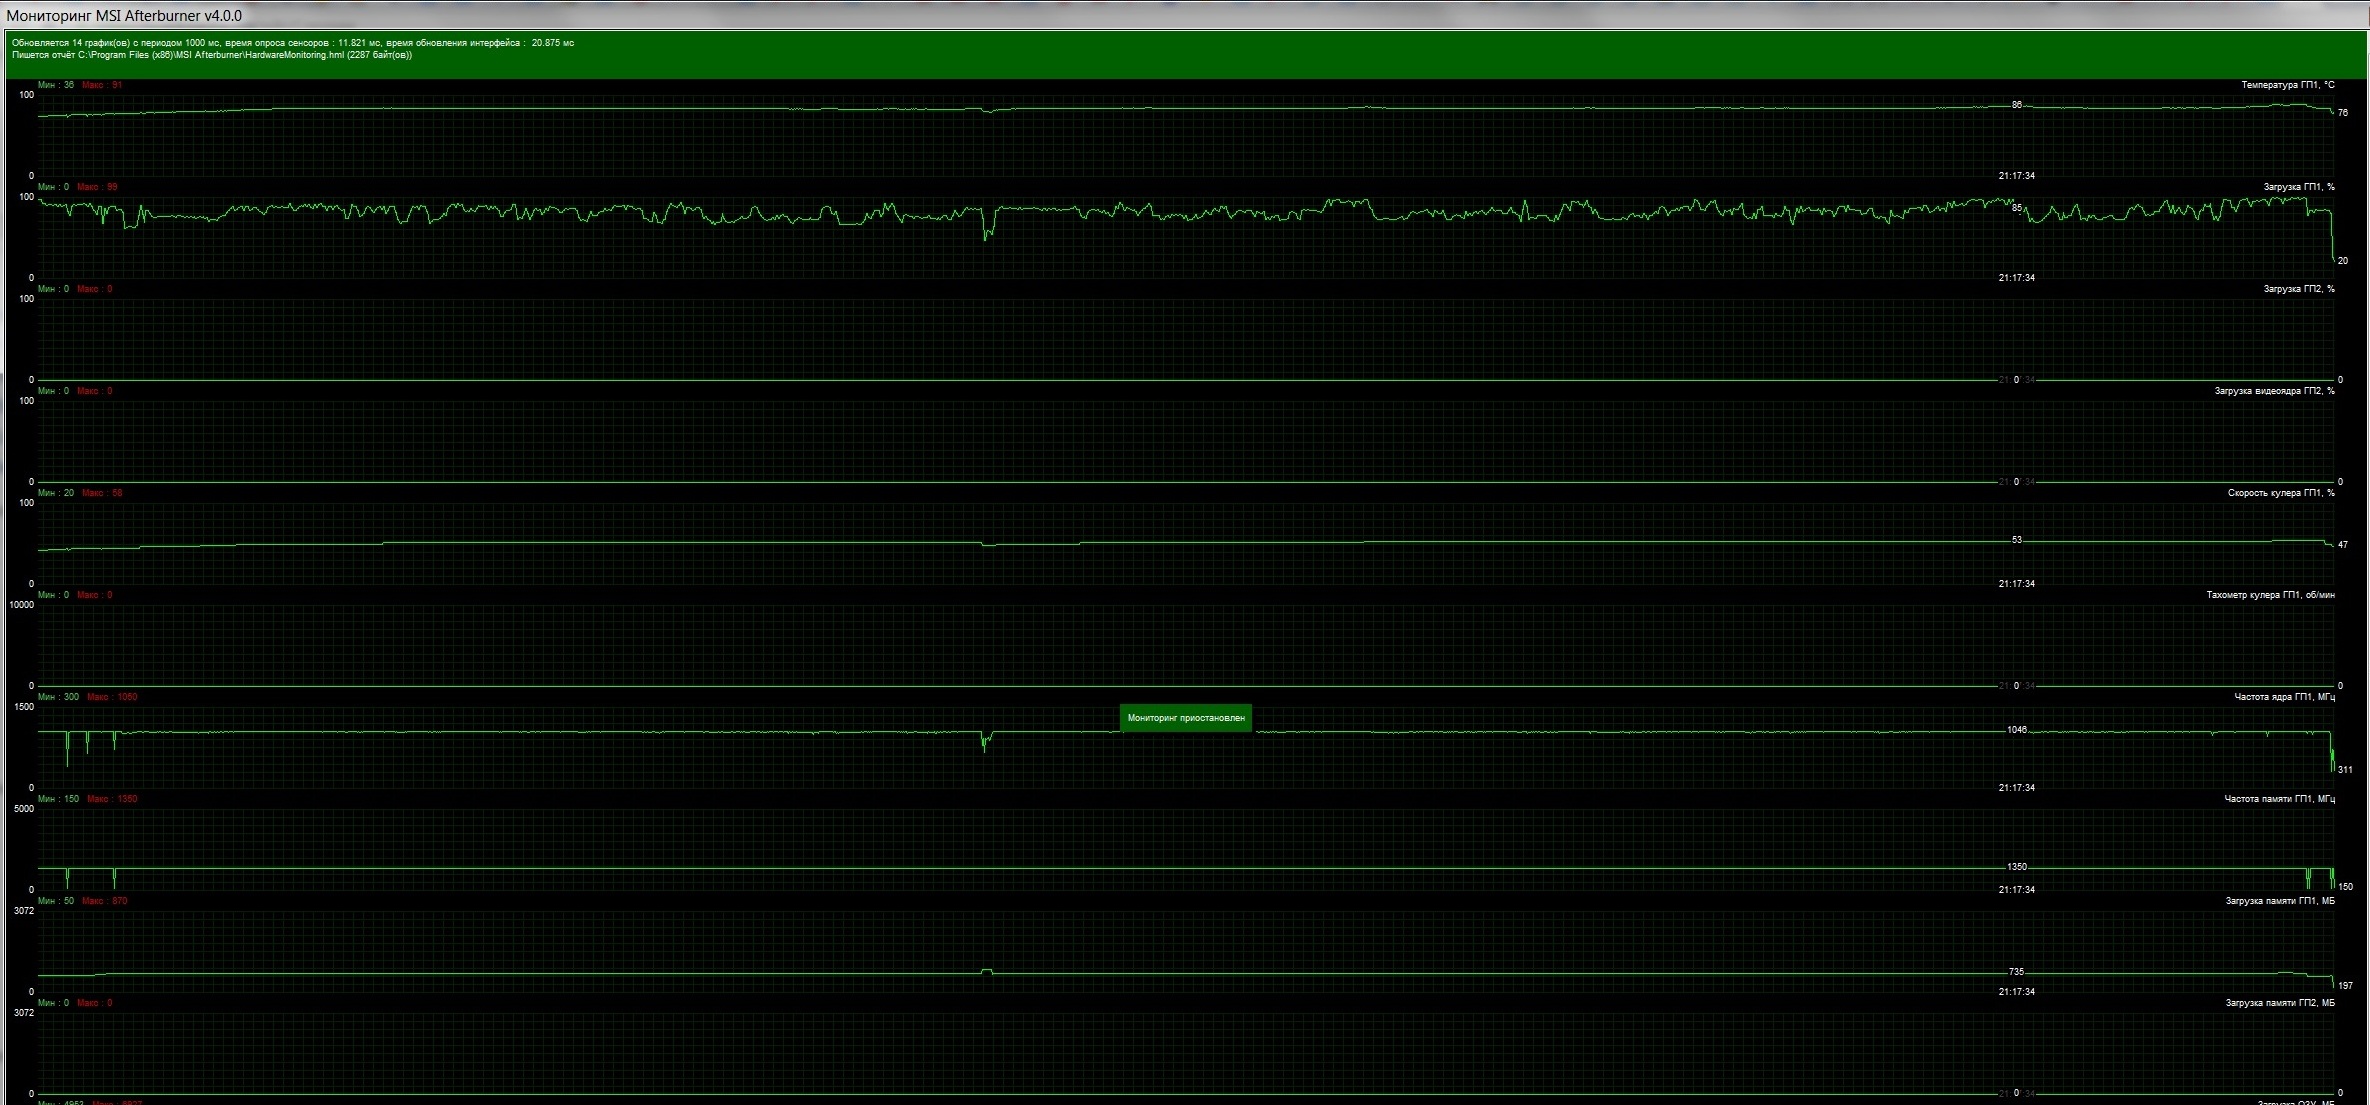Click the 'Загрузка памяти ГП1, МБ' label
Image resolution: width=2370 pixels, height=1105 pixels.
(x=2279, y=901)
